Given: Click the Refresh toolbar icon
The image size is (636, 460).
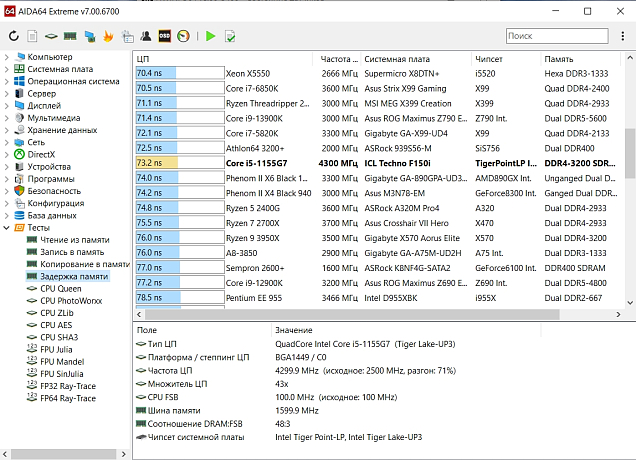Looking at the screenshot, I should pyautogui.click(x=14, y=37).
